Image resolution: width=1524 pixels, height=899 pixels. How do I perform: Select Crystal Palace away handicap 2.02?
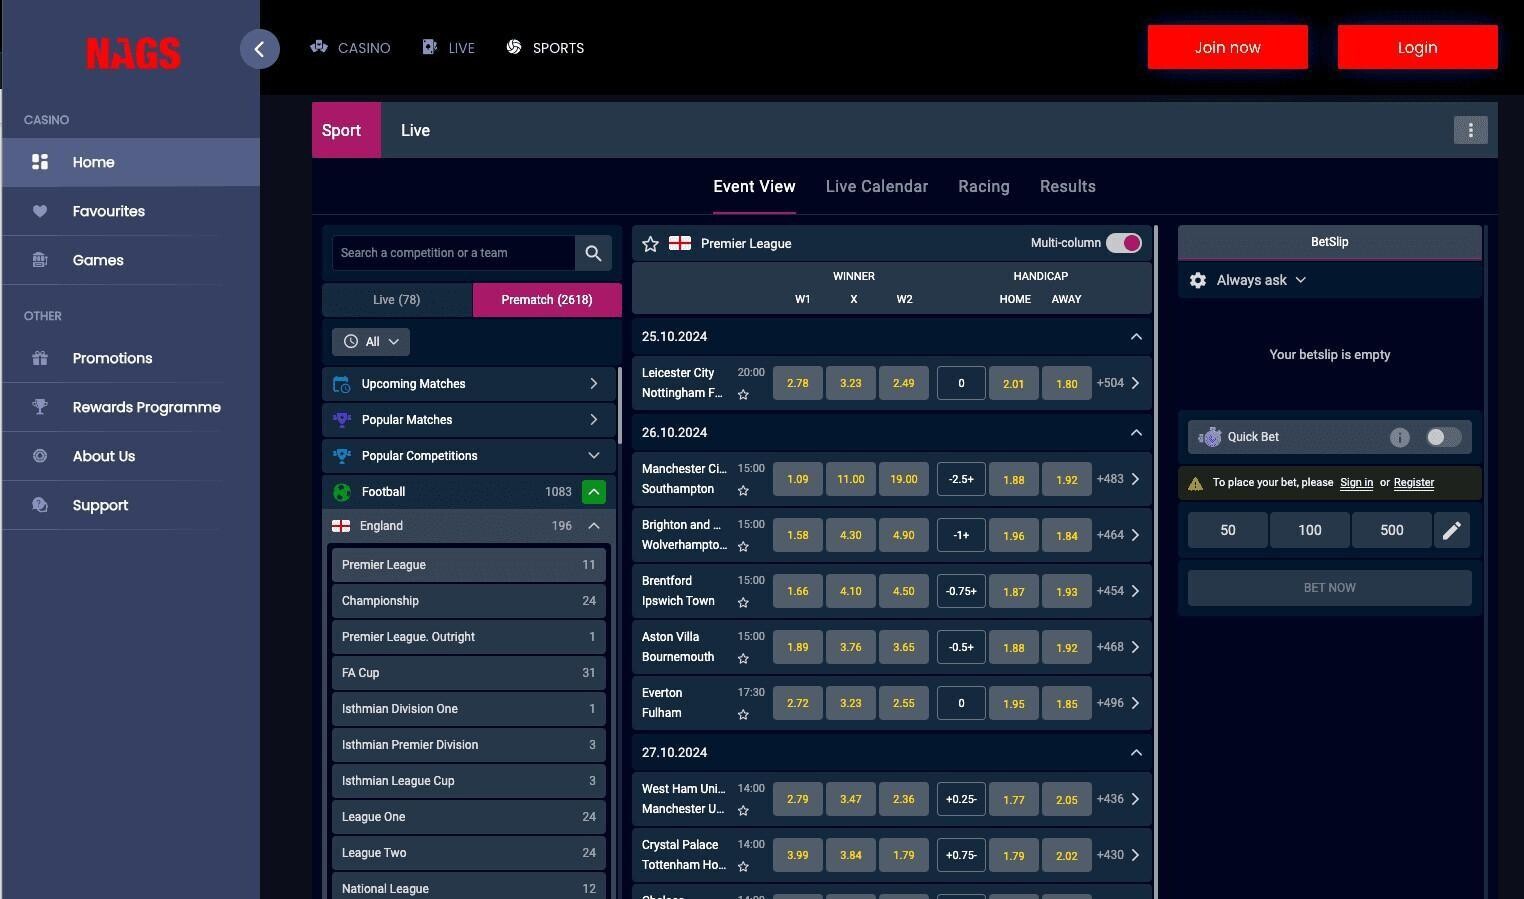pos(1067,855)
